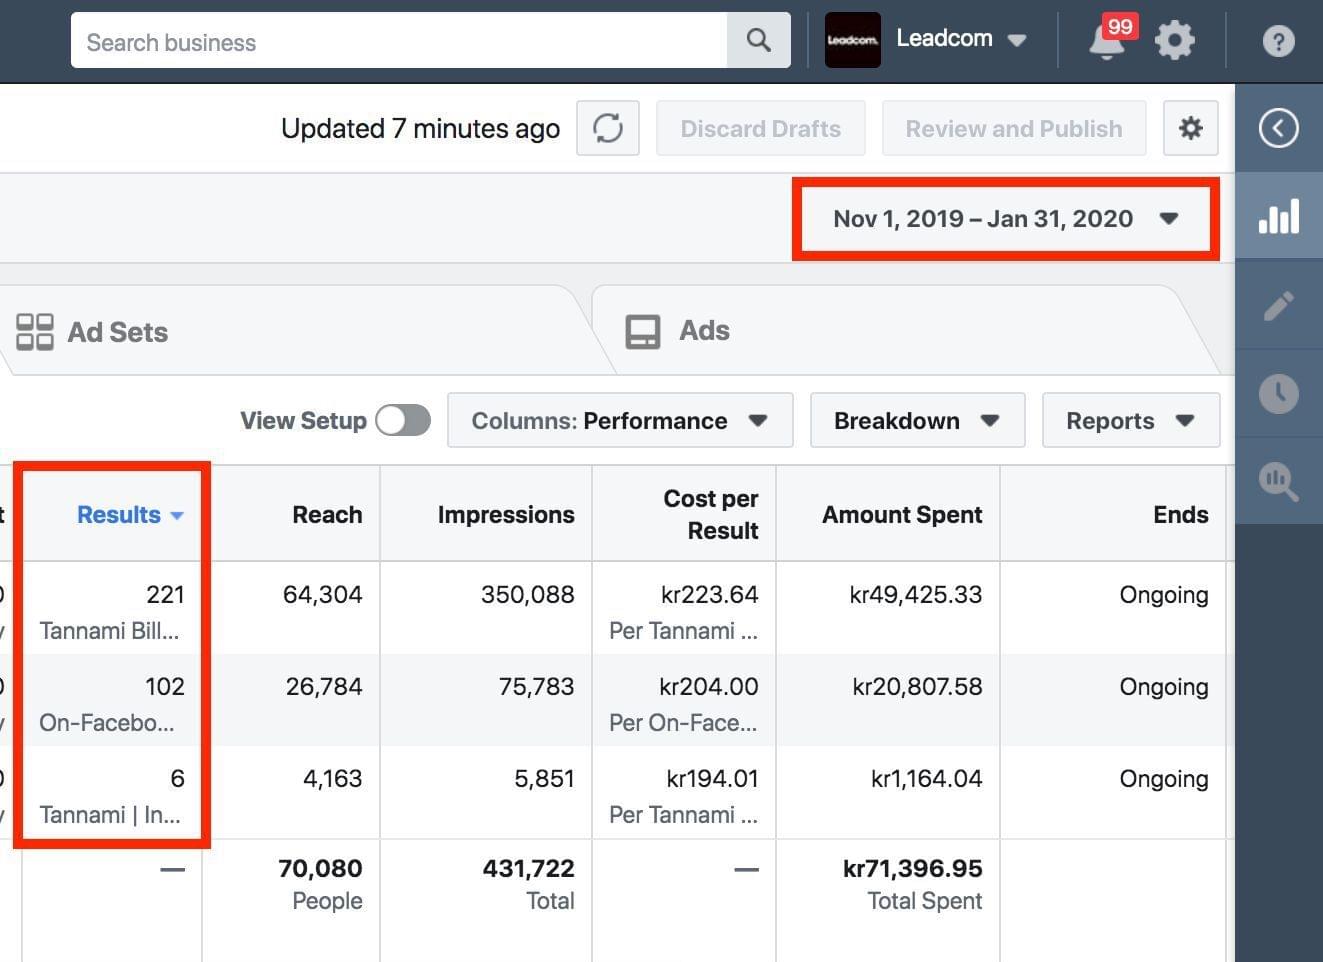Click amount spent kr20,807.58

pyautogui.click(x=917, y=687)
